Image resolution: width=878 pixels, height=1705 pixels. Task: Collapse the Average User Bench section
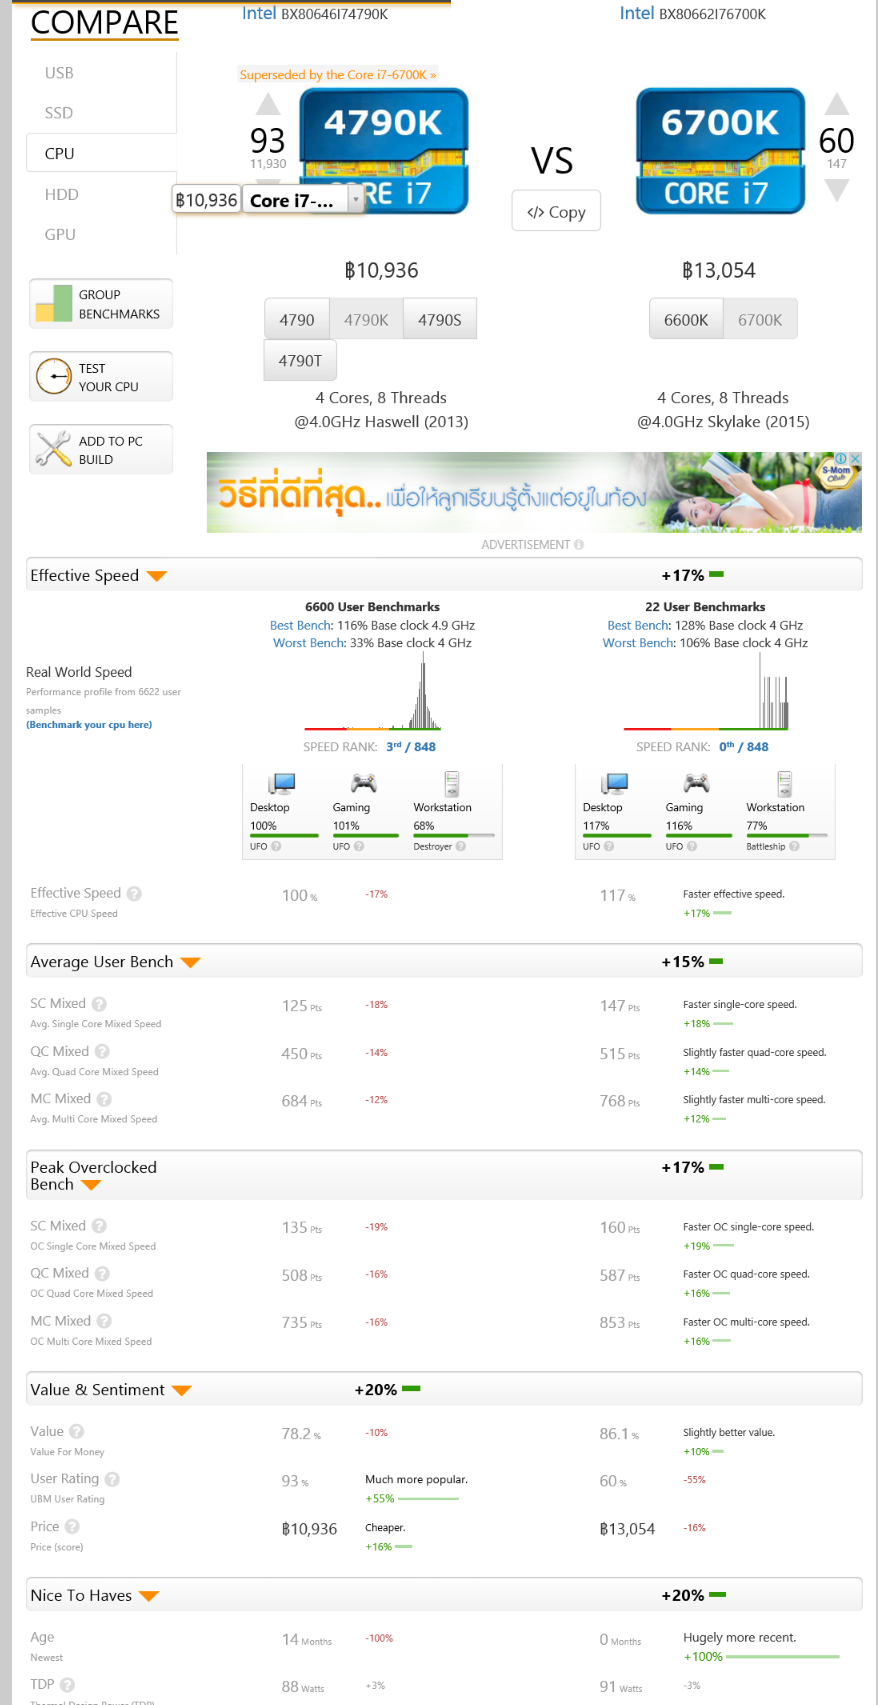click(190, 963)
